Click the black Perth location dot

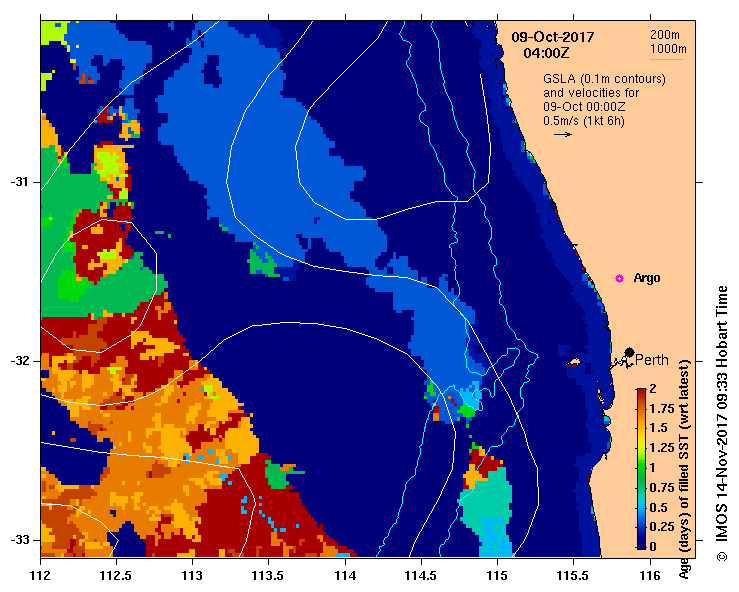pos(629,353)
